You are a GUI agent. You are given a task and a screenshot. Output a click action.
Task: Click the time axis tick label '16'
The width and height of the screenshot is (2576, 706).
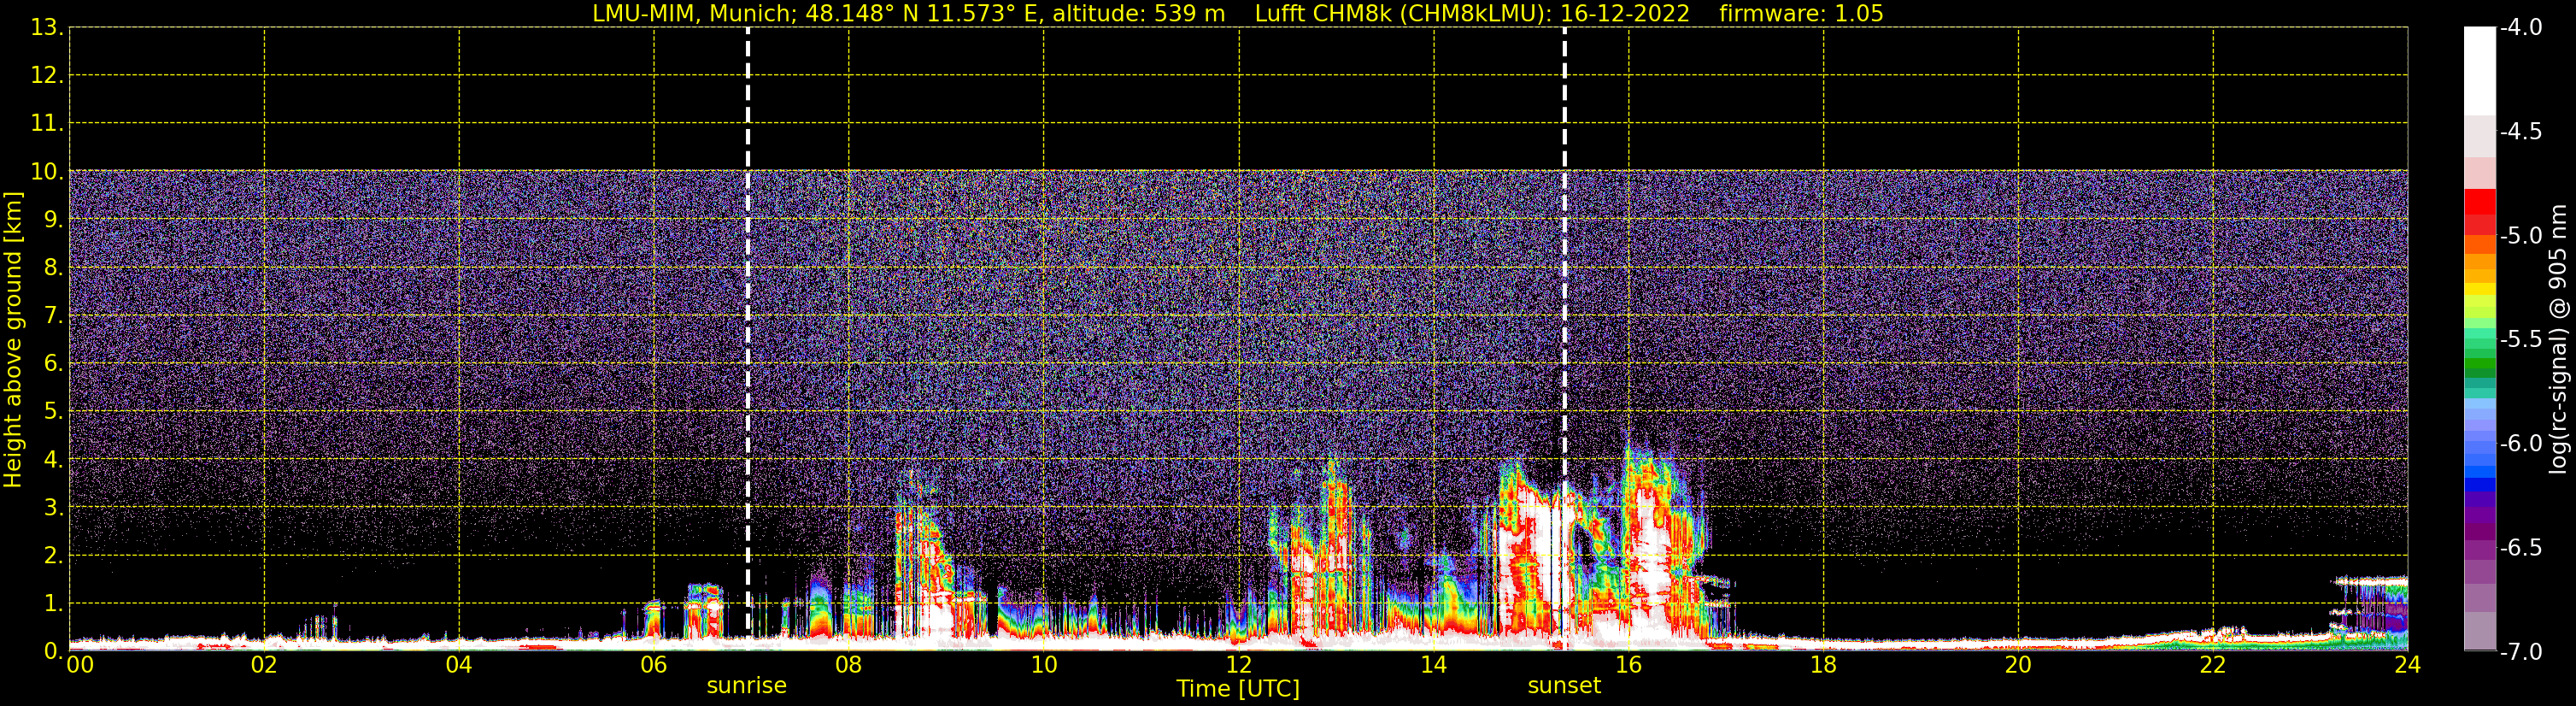point(1629,665)
